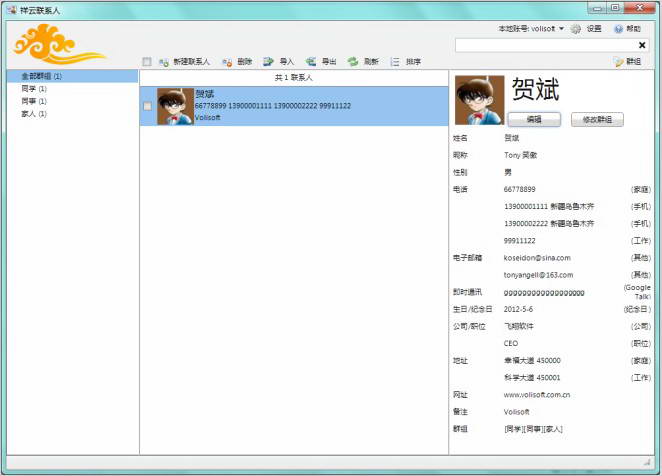Click the 排序 (sort) icon
The height and width of the screenshot is (476, 662).
coord(395,62)
